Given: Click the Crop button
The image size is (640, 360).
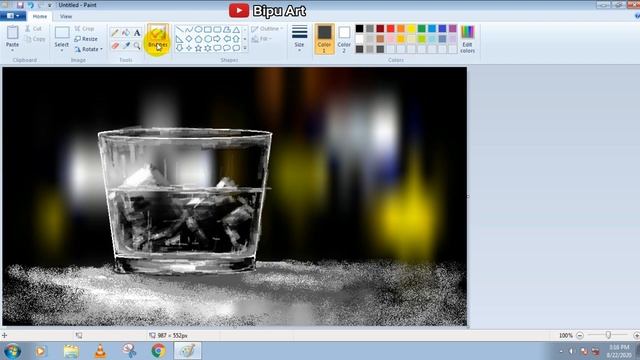Looking at the screenshot, I should pyautogui.click(x=84, y=29).
